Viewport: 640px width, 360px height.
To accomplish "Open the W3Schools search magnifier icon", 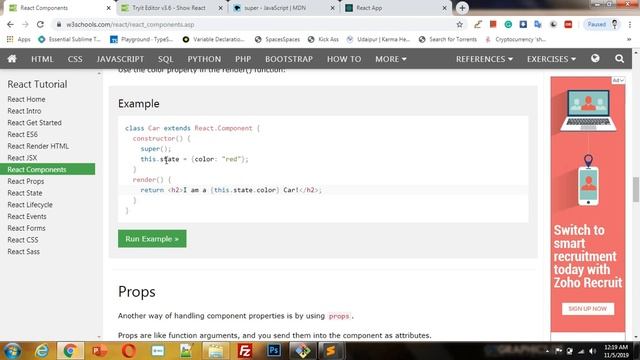I will 619,59.
